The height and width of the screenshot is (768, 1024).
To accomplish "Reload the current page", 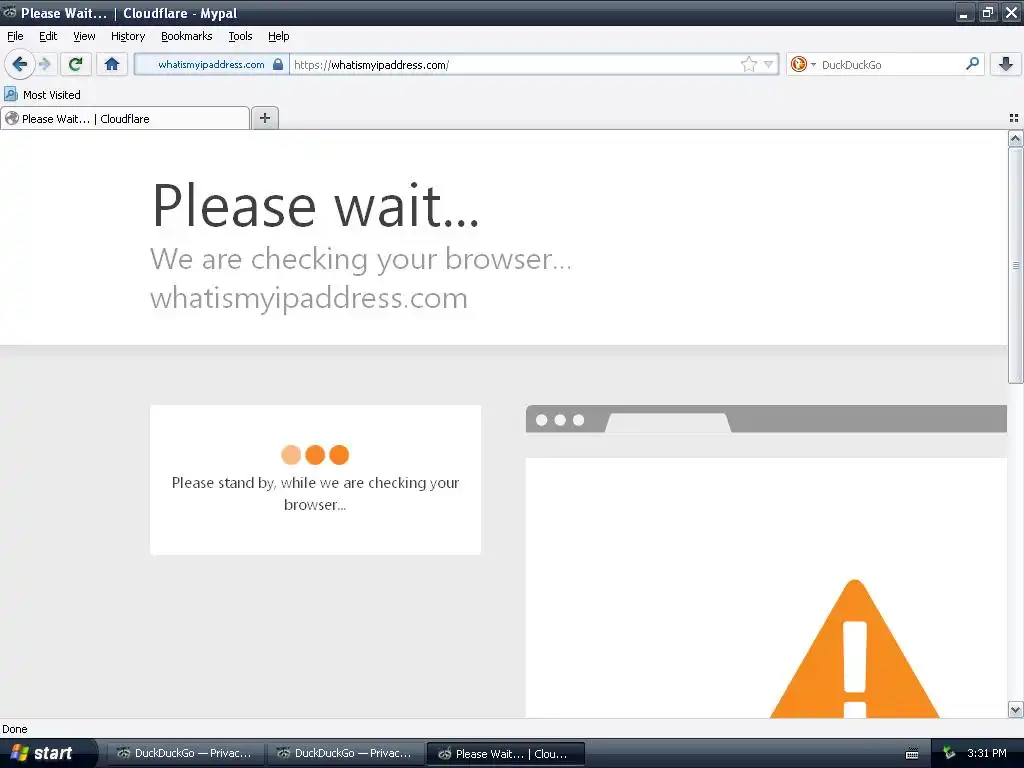I will pos(75,64).
